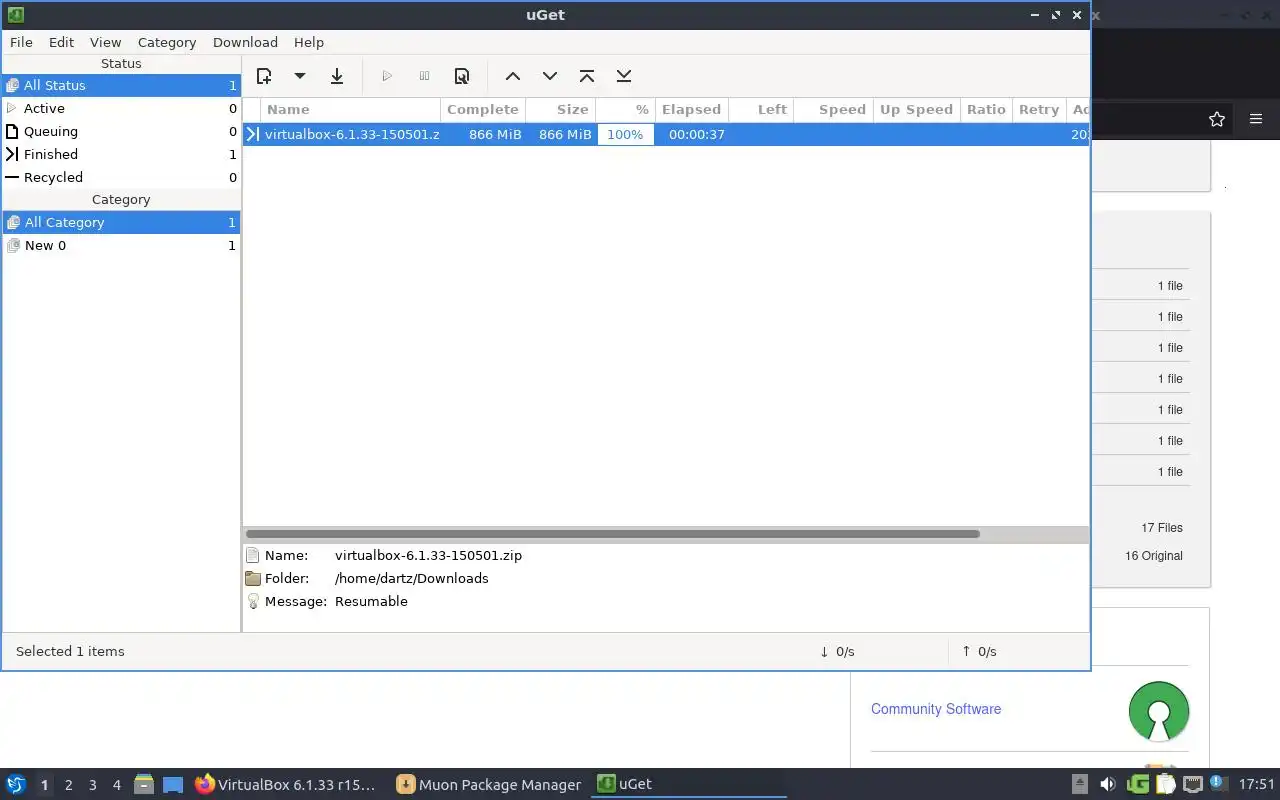Viewport: 1280px width, 800px height.
Task: Sort by the Left column header
Action: pos(761,109)
